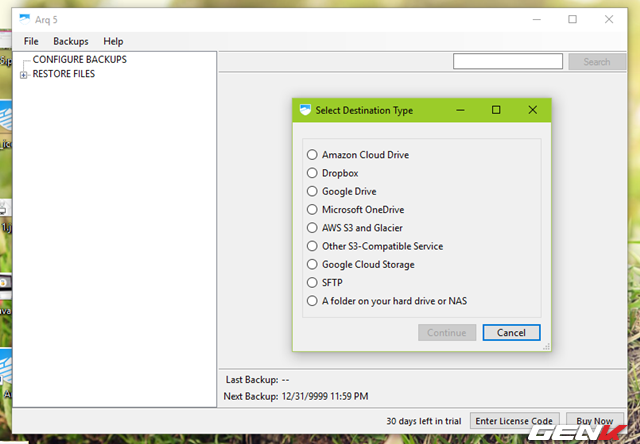Screen dimensions: 640x444
Task: Click the Select Destination Type dialog icon
Action: click(x=305, y=110)
